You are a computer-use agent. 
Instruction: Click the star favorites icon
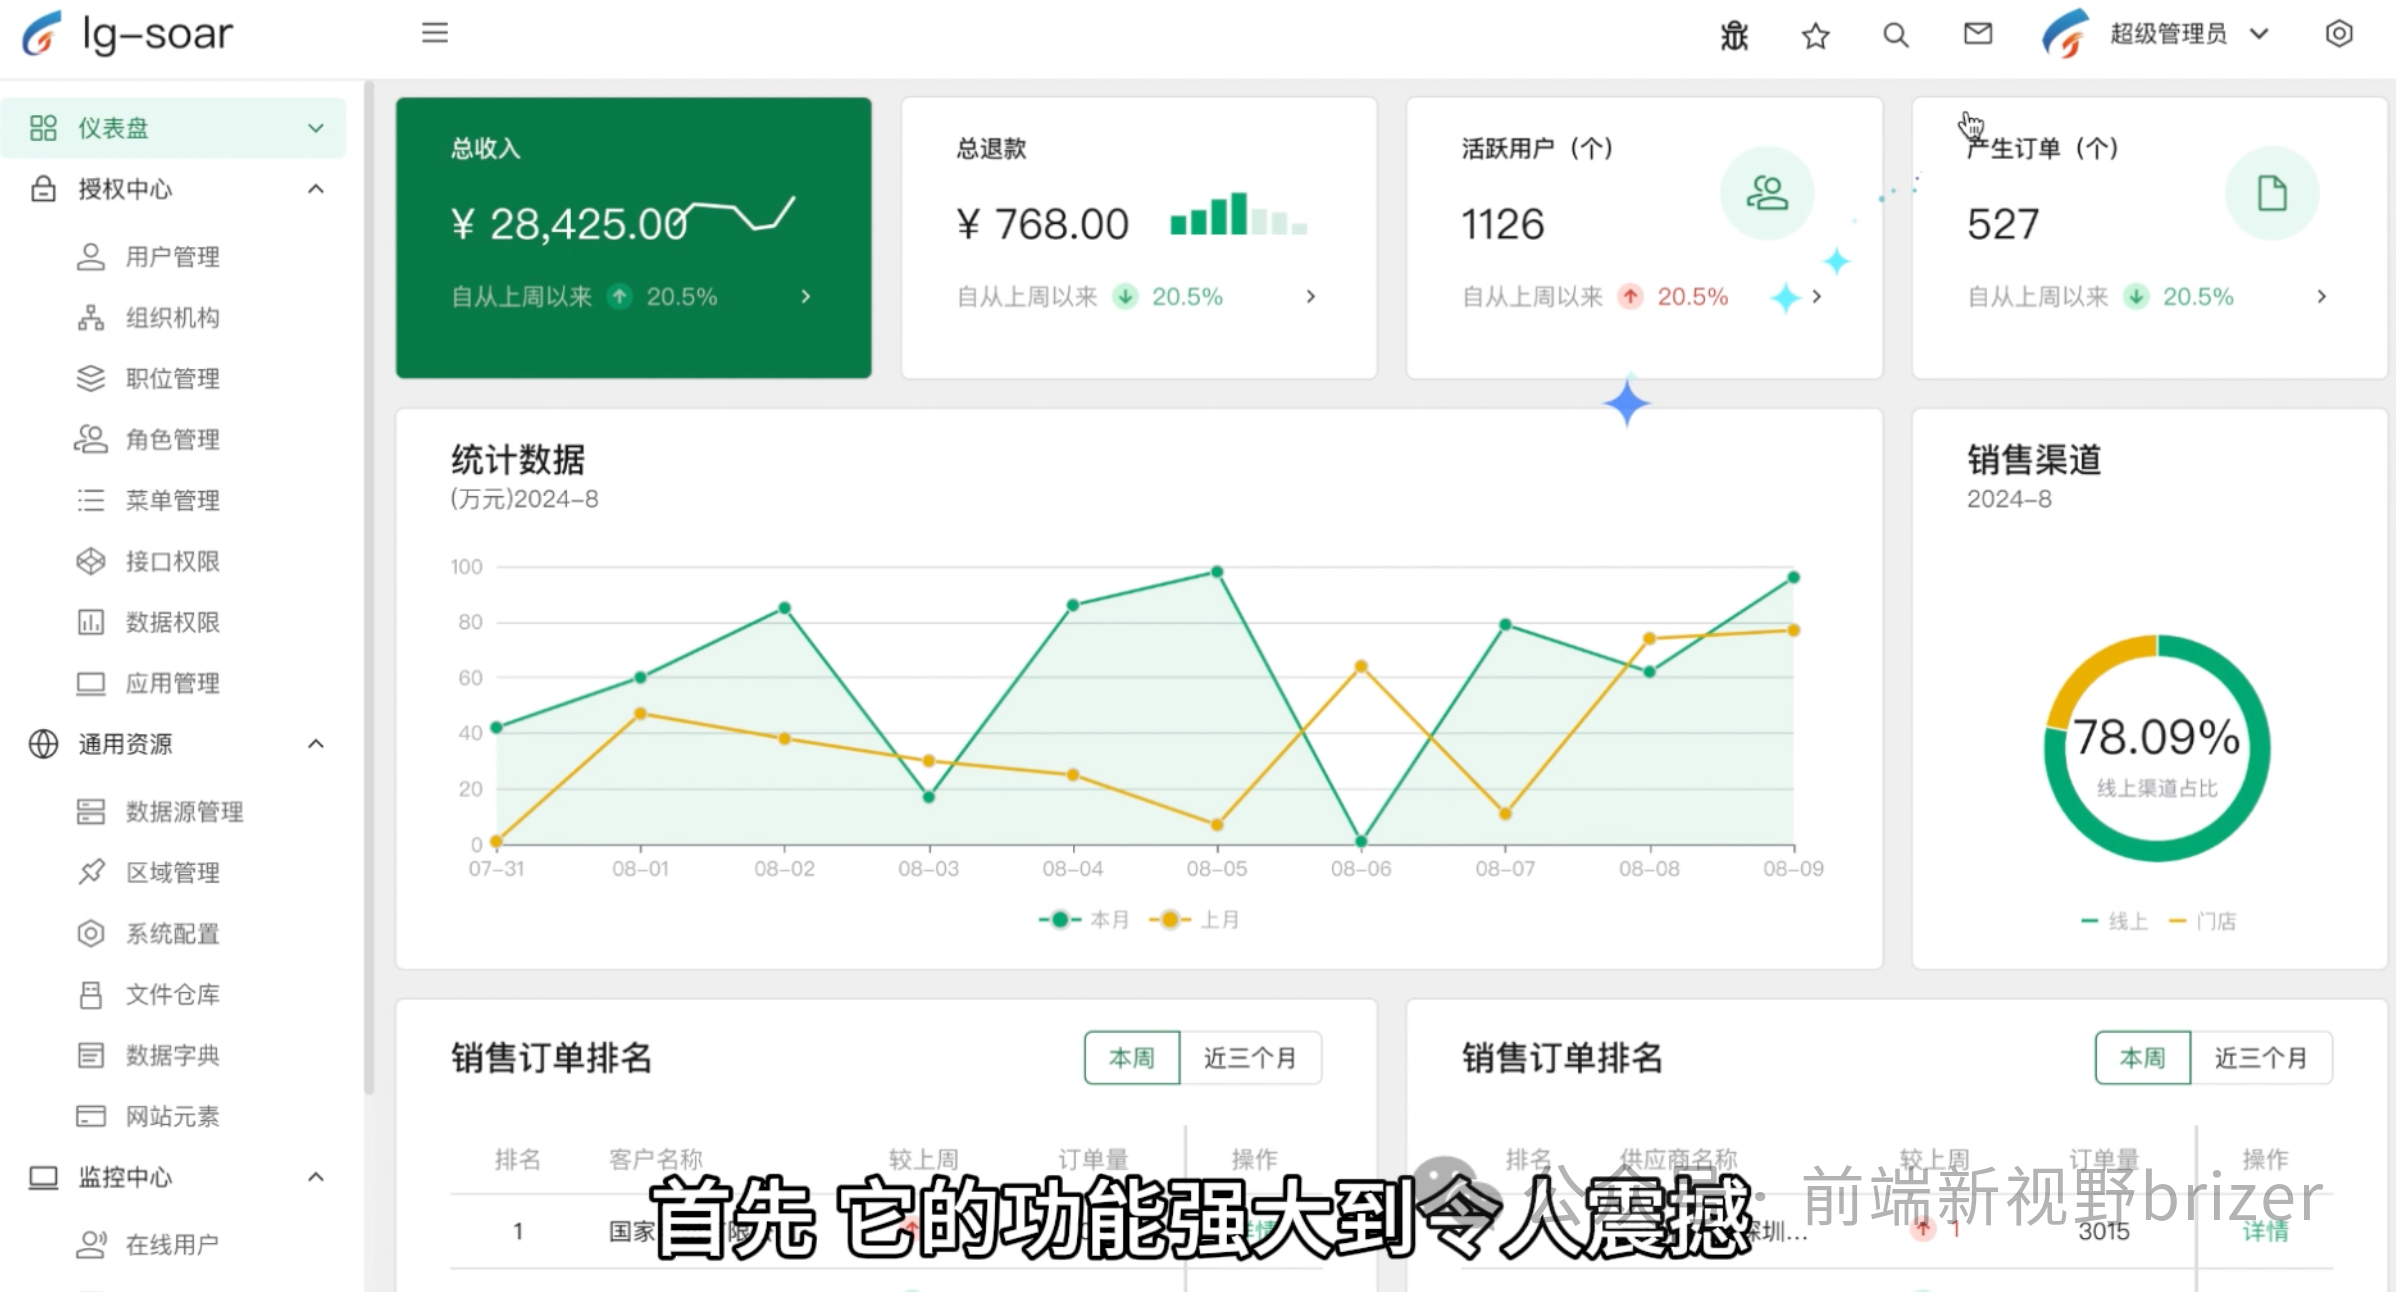tap(1815, 36)
